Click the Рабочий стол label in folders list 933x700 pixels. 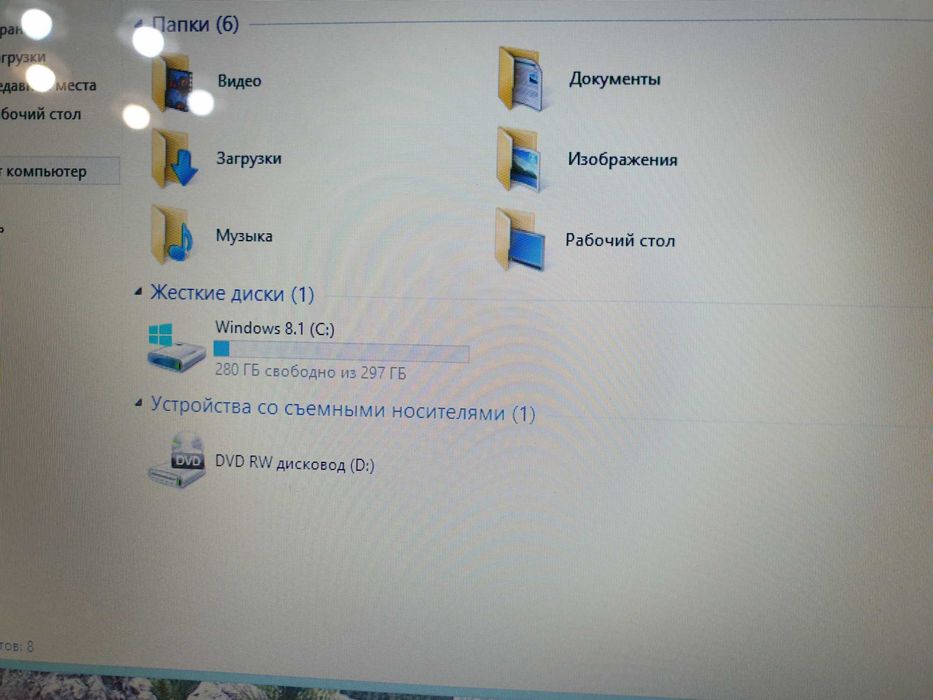point(620,240)
